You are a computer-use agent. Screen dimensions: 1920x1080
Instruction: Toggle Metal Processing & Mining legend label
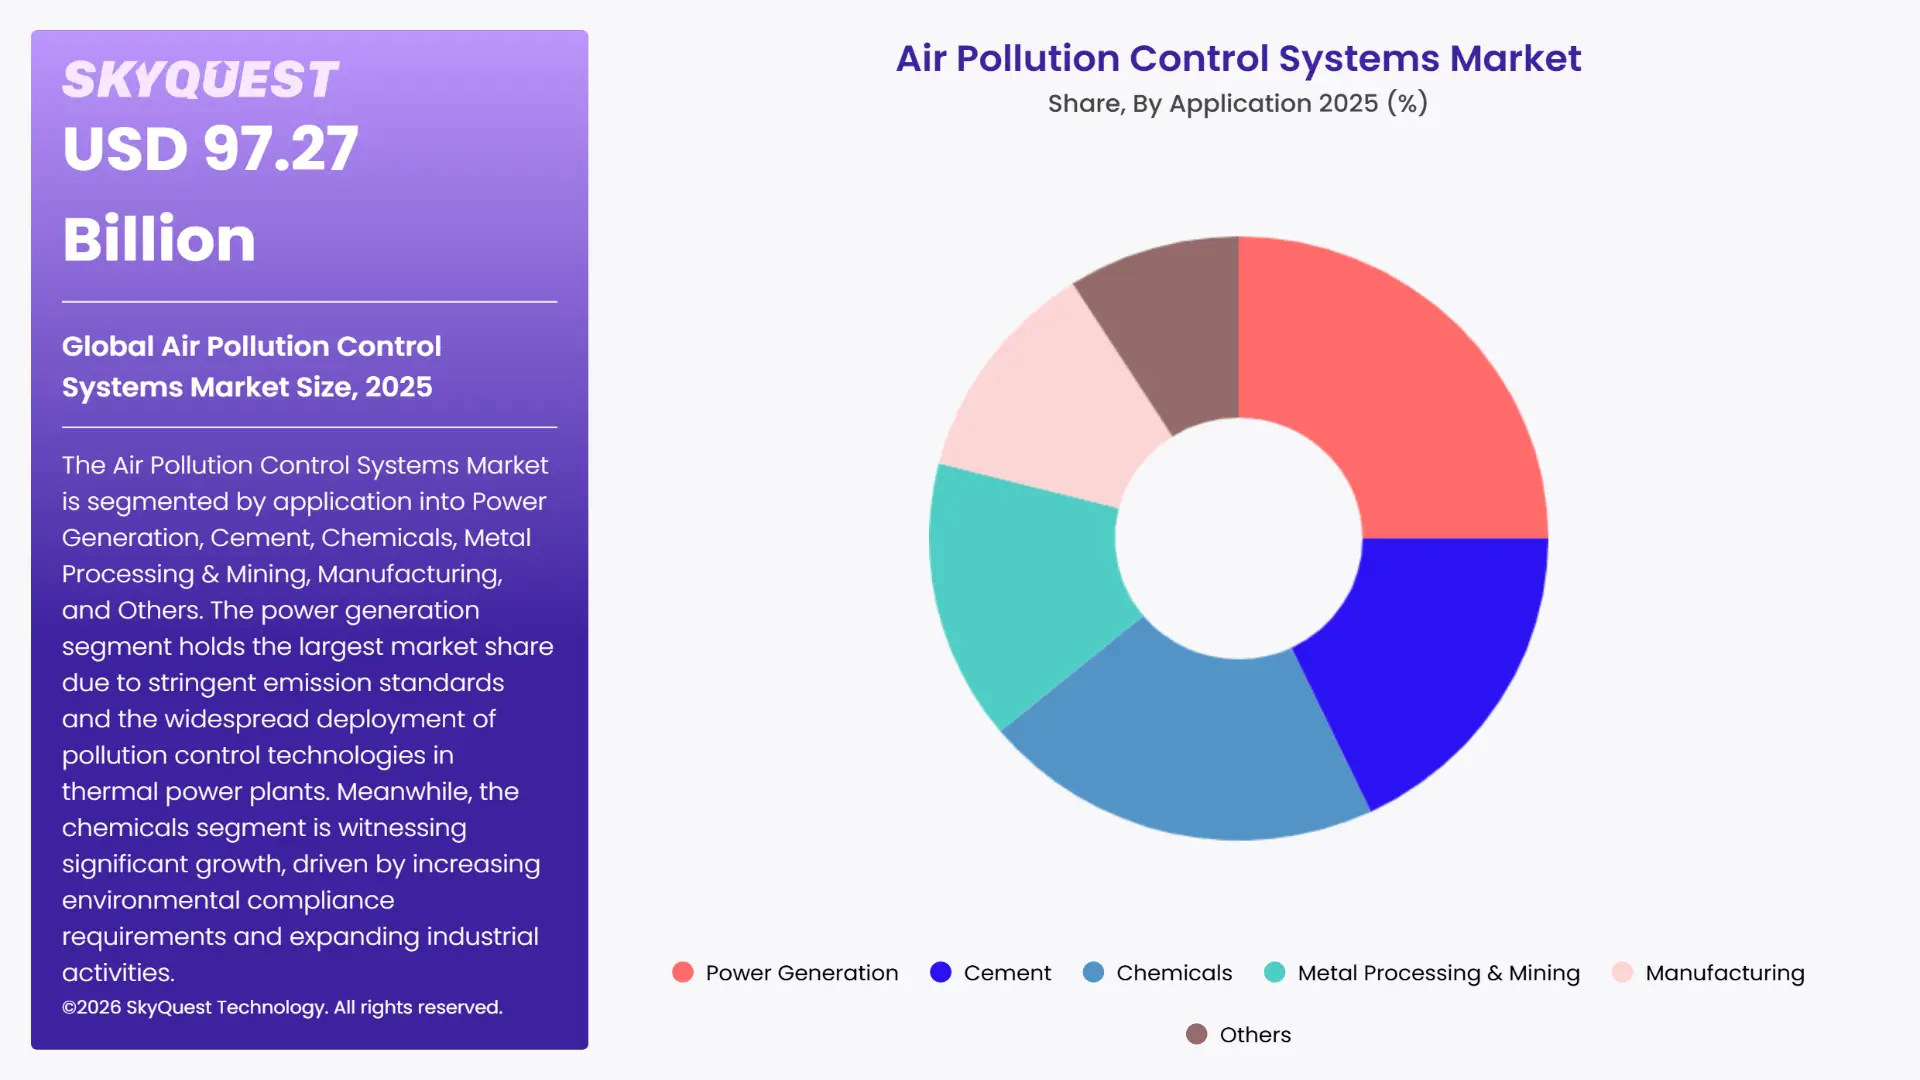pos(1439,973)
